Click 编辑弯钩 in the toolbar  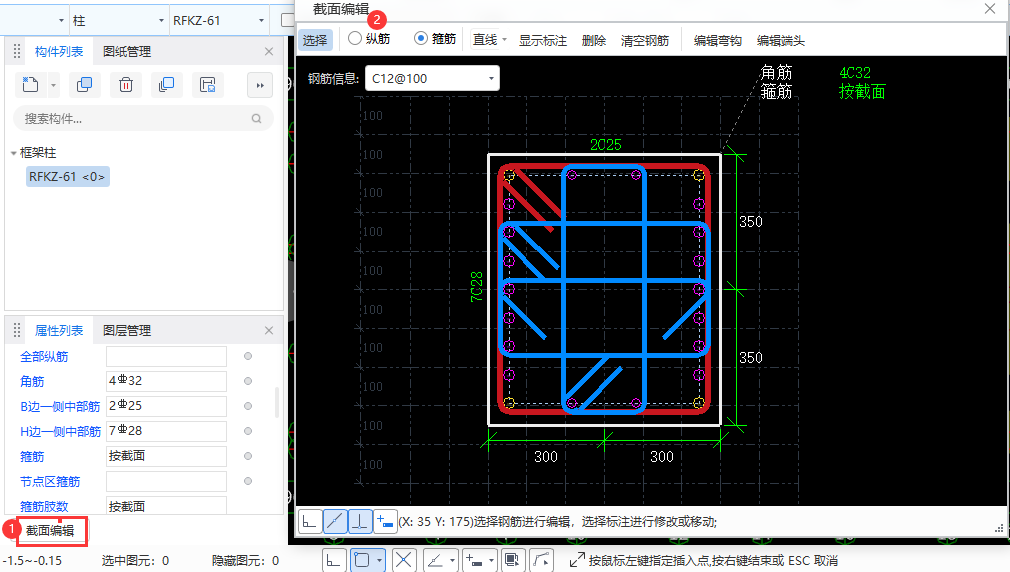[718, 41]
